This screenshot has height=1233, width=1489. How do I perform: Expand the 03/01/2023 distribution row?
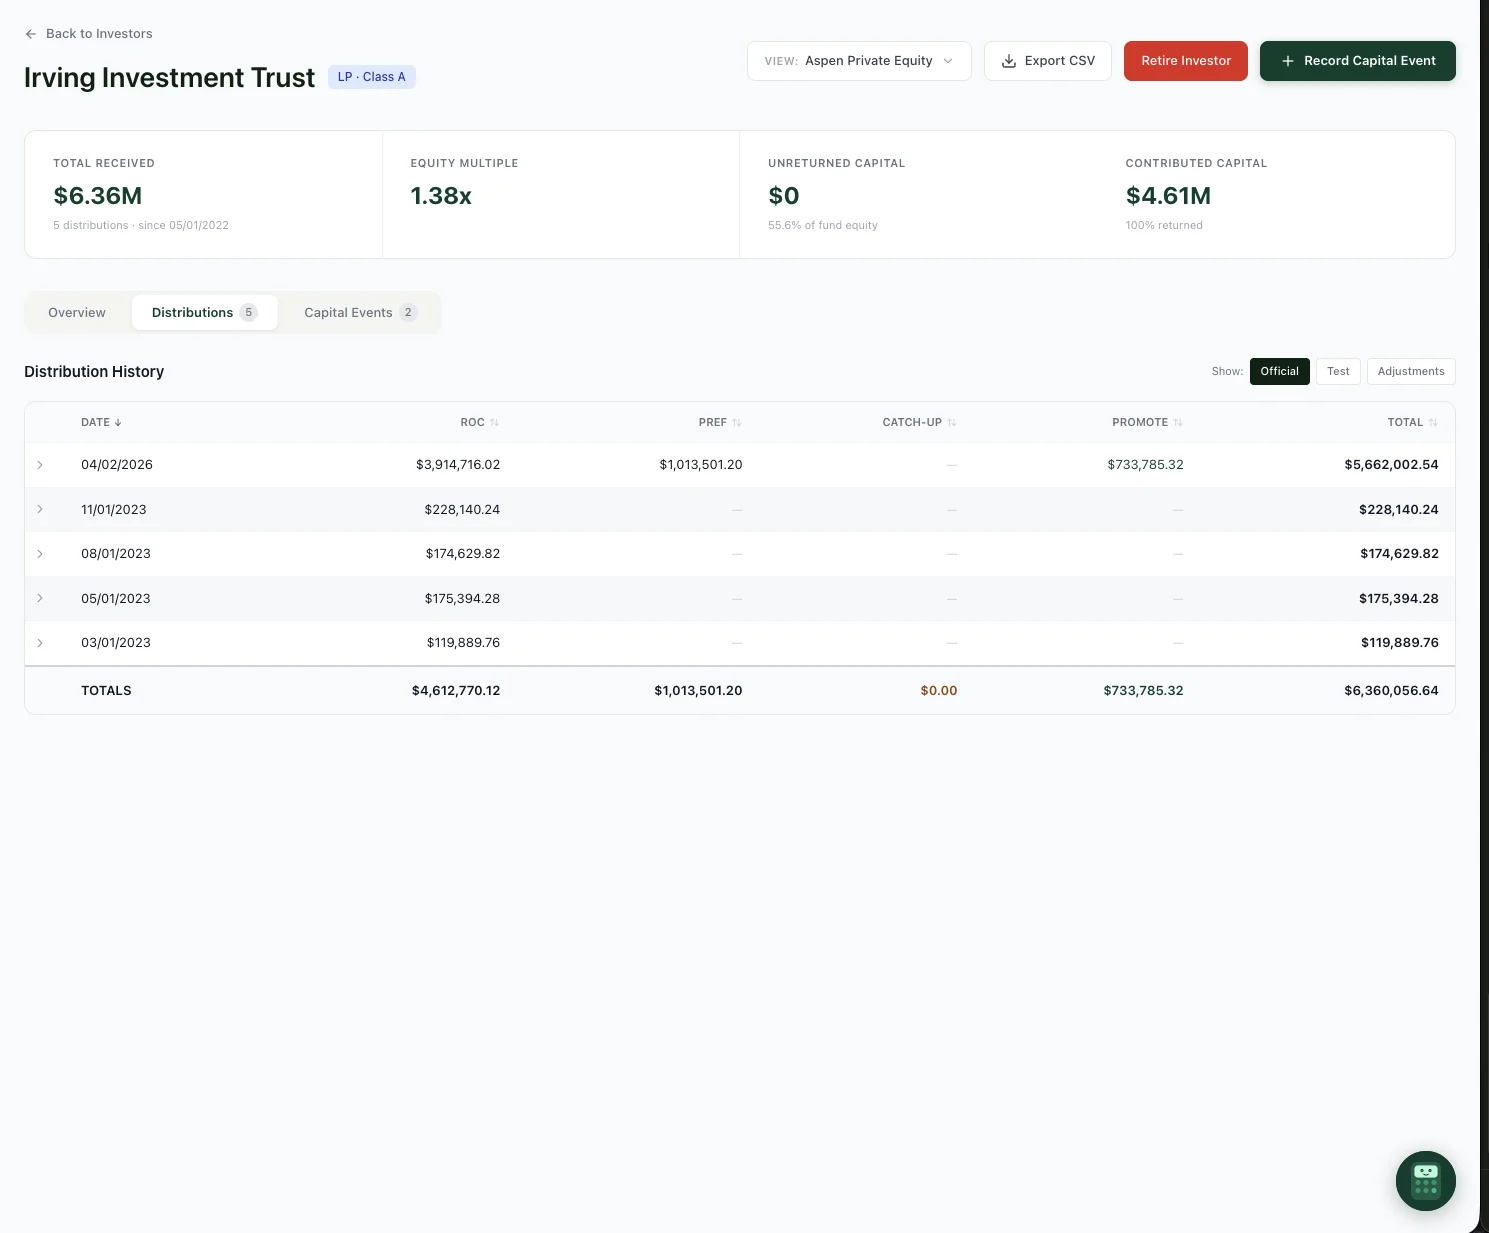(x=40, y=643)
